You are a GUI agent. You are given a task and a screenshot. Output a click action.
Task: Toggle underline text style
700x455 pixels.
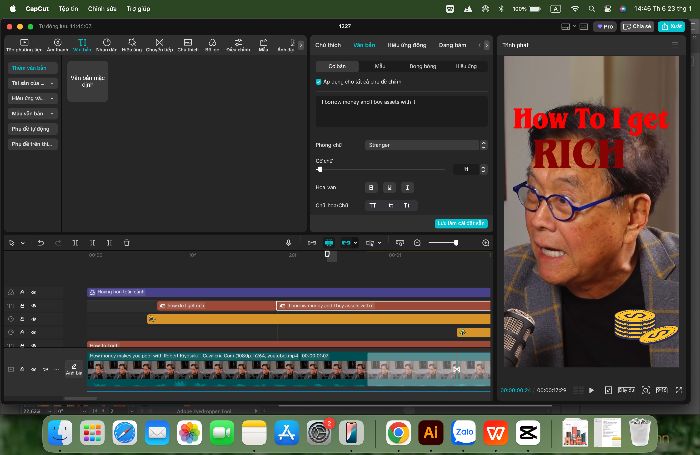(x=389, y=188)
